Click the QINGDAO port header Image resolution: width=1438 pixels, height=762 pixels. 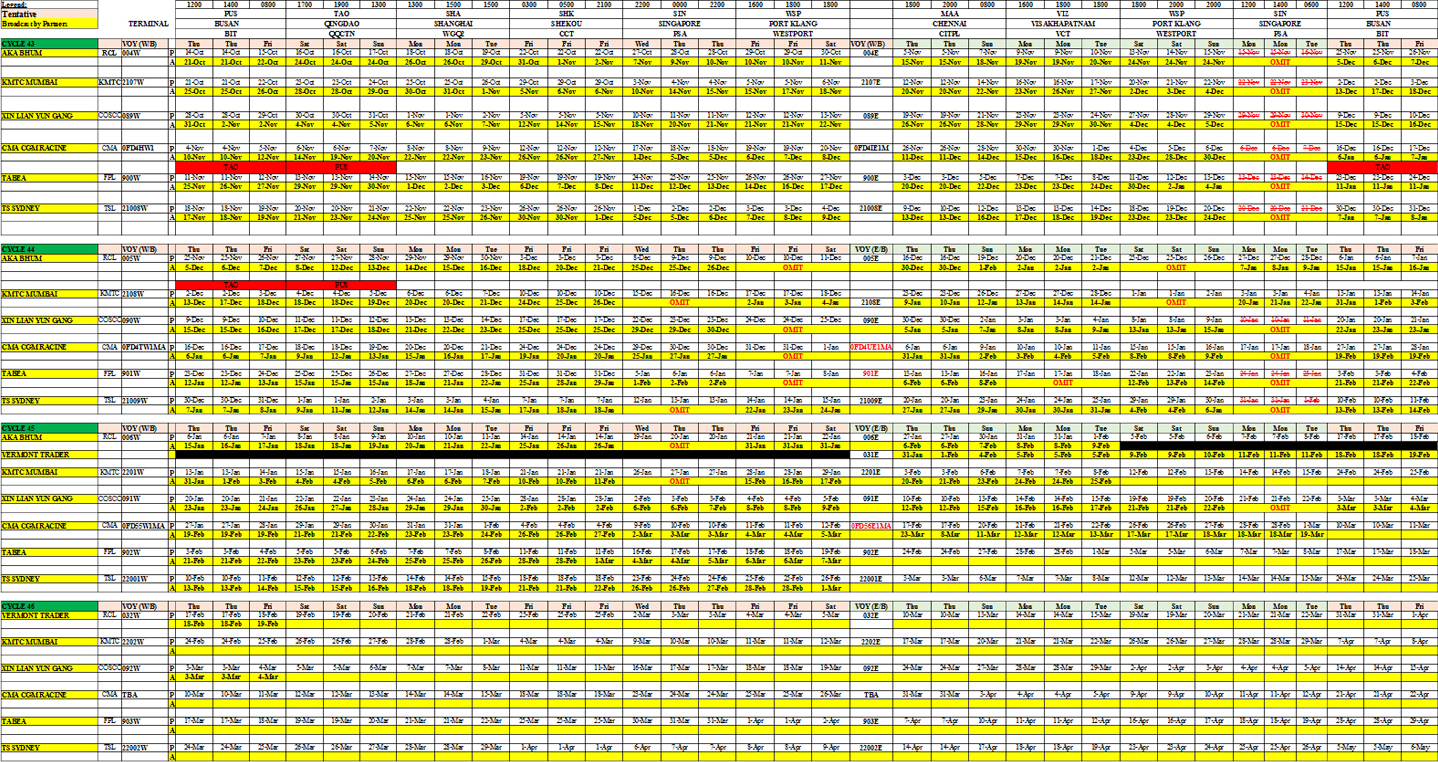[341, 23]
